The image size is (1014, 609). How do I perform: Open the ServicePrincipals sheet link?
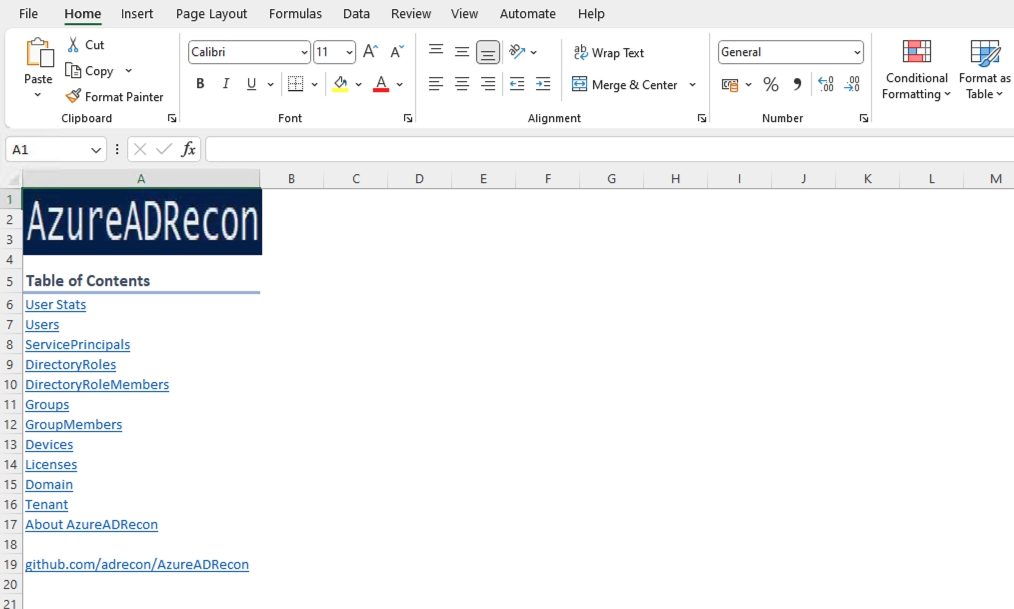(x=77, y=345)
